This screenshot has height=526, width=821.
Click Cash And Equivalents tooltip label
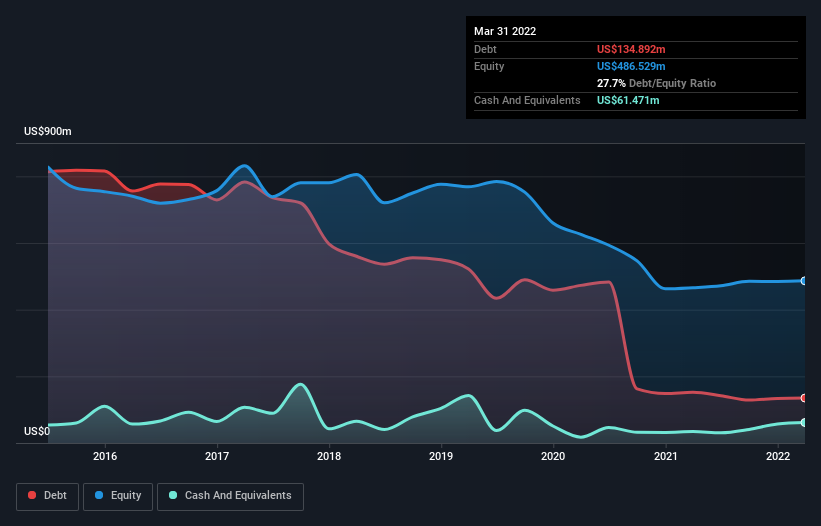point(527,100)
